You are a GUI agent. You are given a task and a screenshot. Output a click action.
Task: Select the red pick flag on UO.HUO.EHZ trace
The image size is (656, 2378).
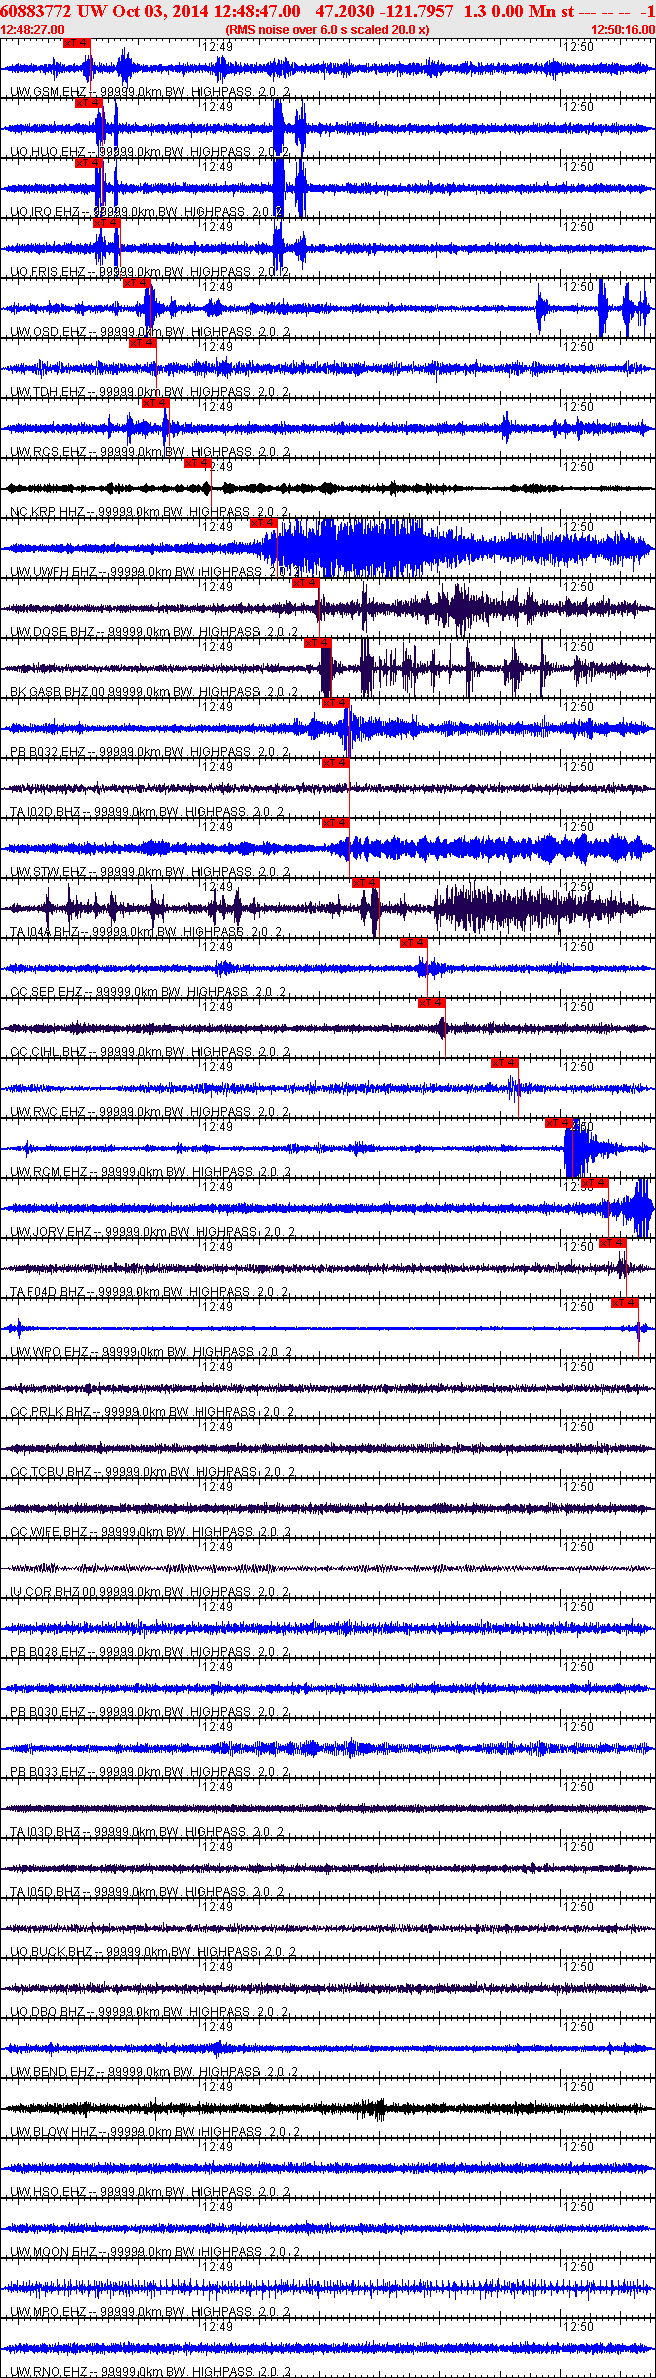click(88, 103)
